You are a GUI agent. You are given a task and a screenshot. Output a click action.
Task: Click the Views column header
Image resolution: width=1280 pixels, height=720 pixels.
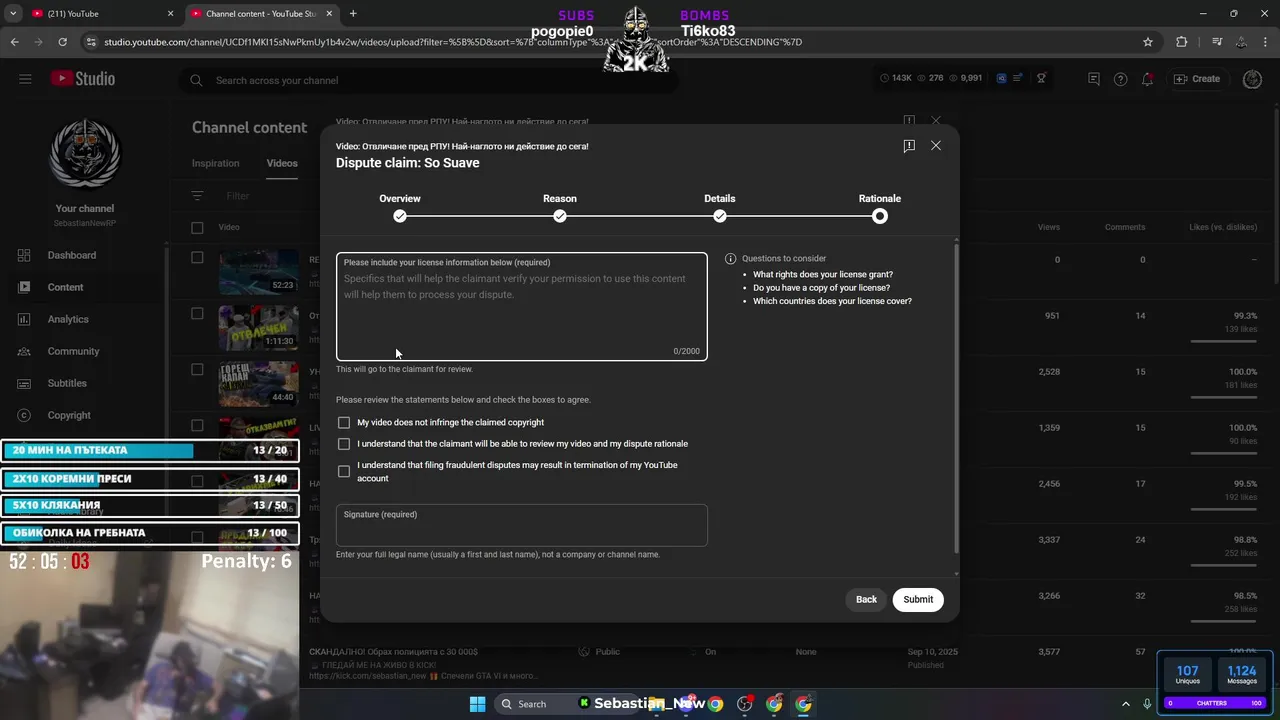tap(1048, 227)
